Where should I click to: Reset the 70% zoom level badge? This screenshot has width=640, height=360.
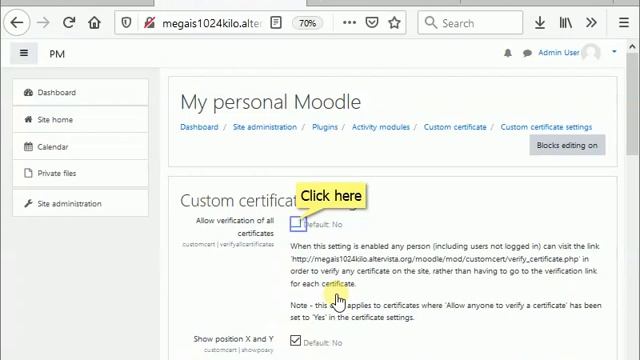click(307, 23)
